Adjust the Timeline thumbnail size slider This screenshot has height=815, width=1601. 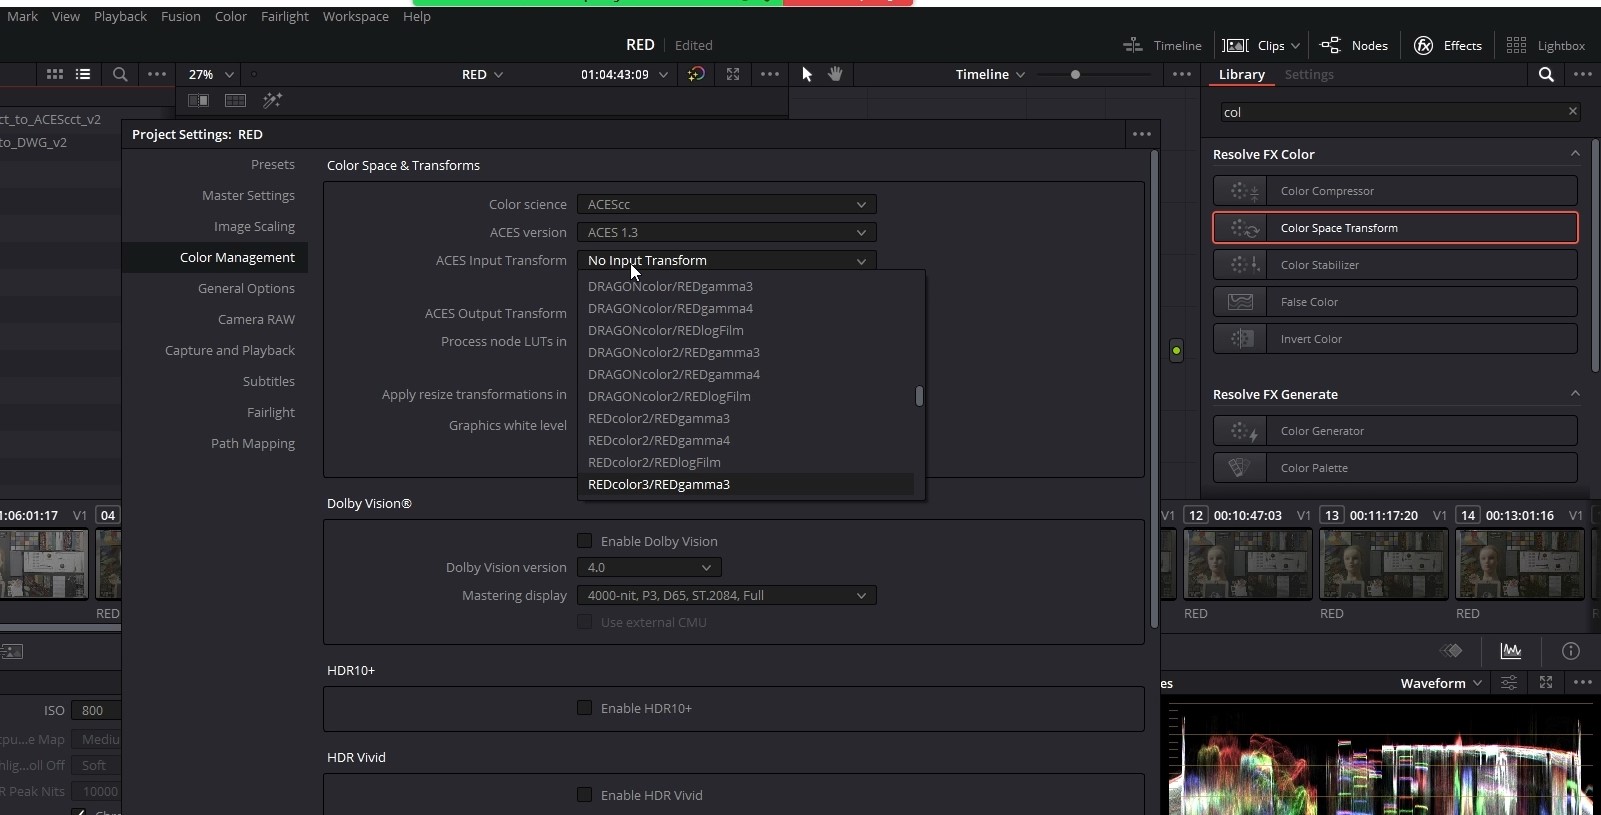[x=1075, y=74]
